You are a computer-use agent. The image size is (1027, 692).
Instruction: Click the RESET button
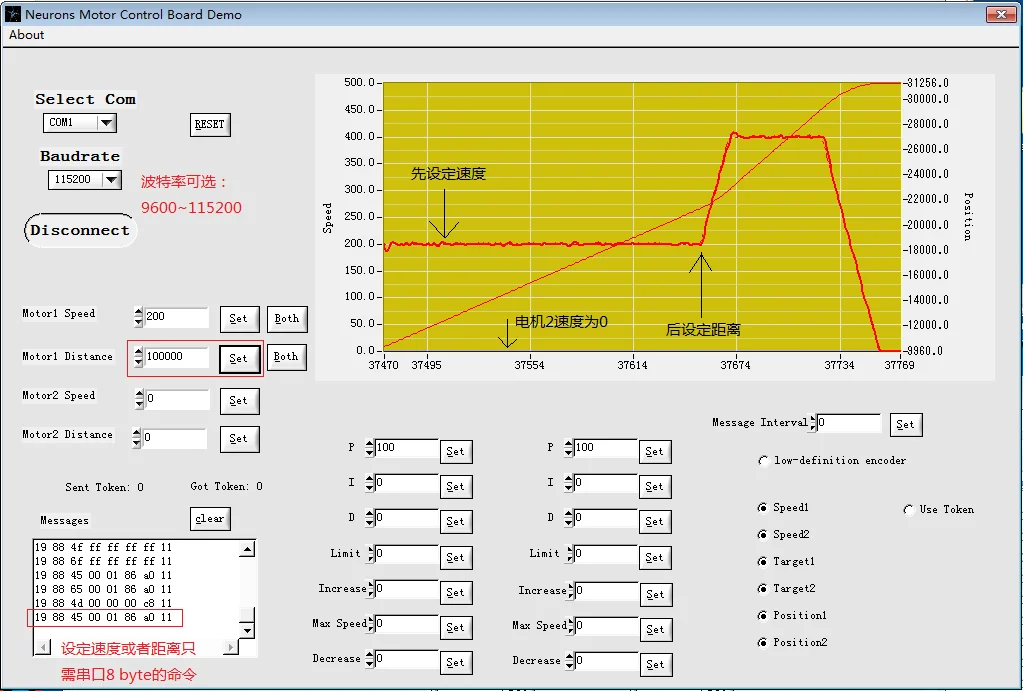(x=210, y=124)
